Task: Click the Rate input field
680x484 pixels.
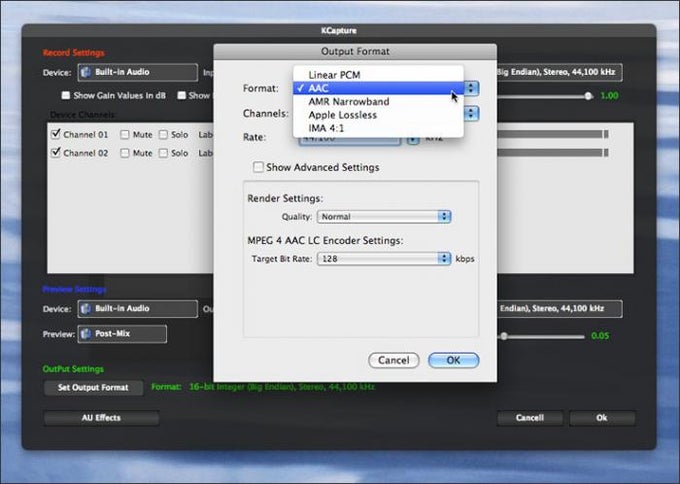Action: [x=350, y=140]
